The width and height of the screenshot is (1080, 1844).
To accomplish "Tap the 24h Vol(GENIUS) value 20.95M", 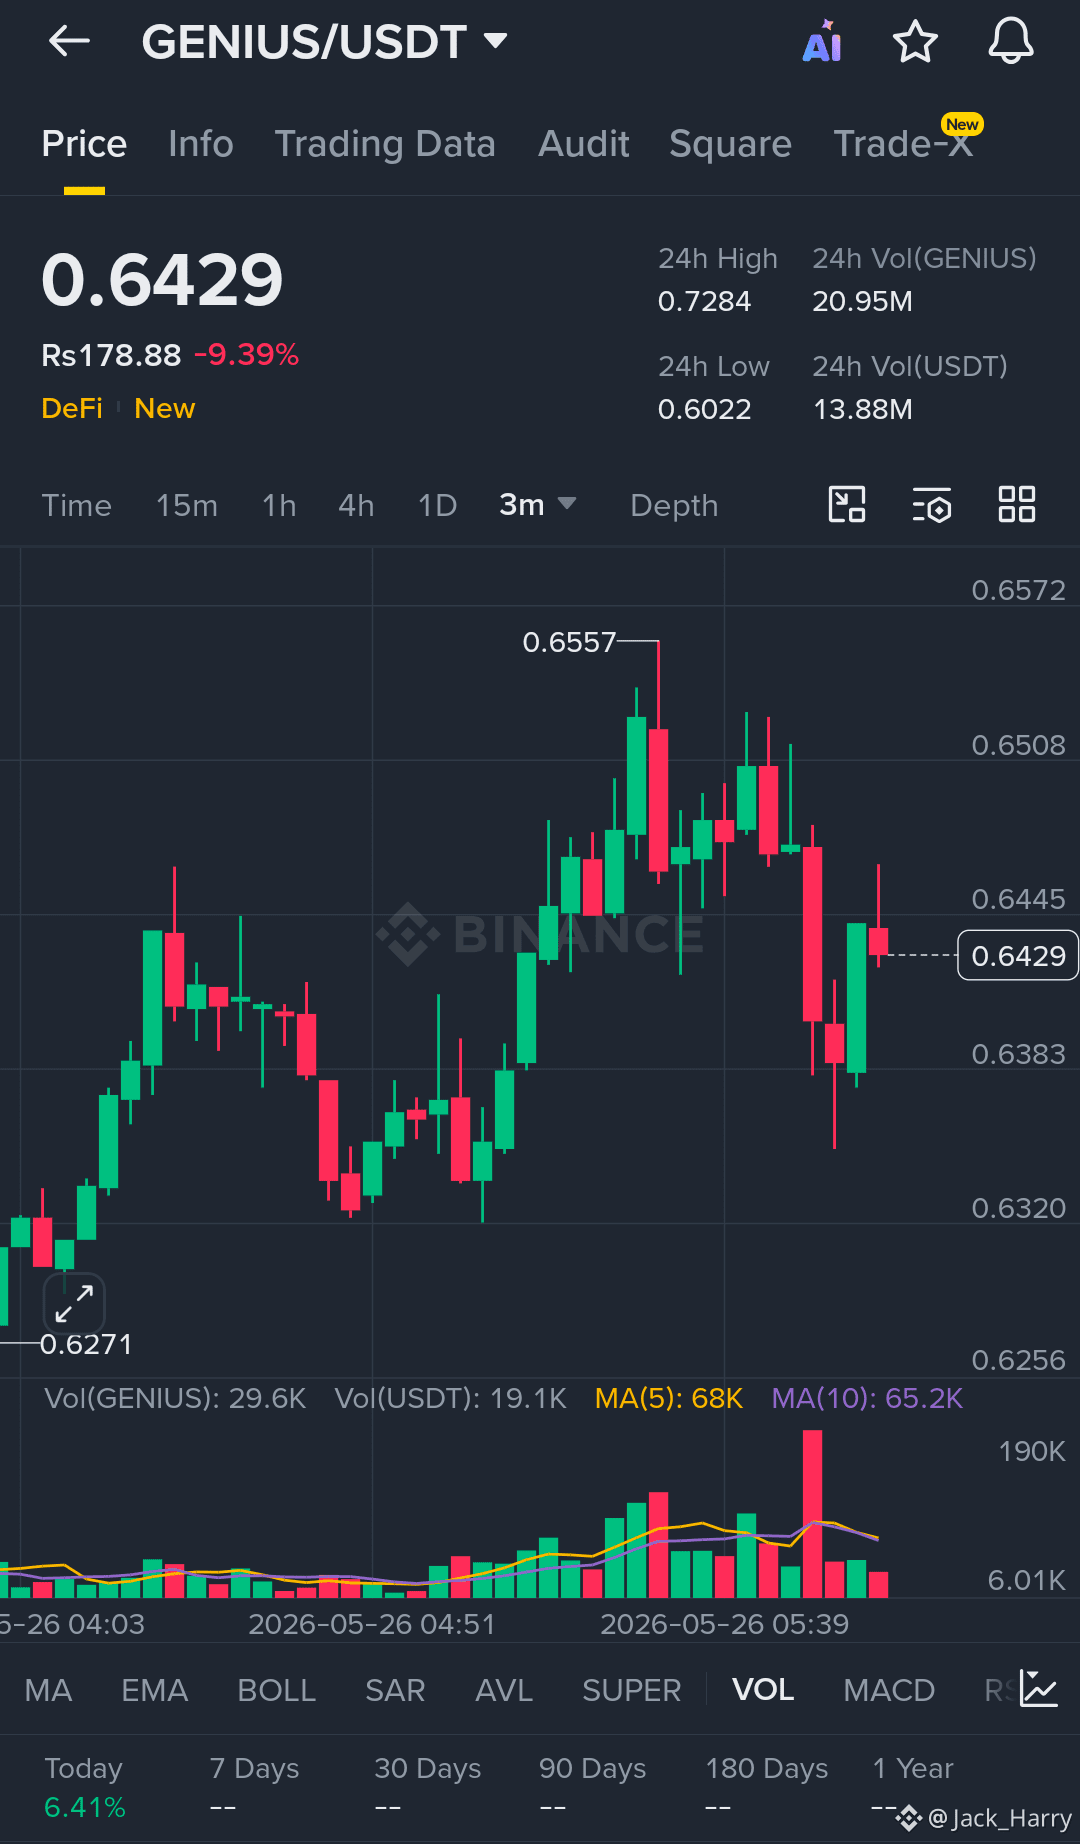I will 862,301.
